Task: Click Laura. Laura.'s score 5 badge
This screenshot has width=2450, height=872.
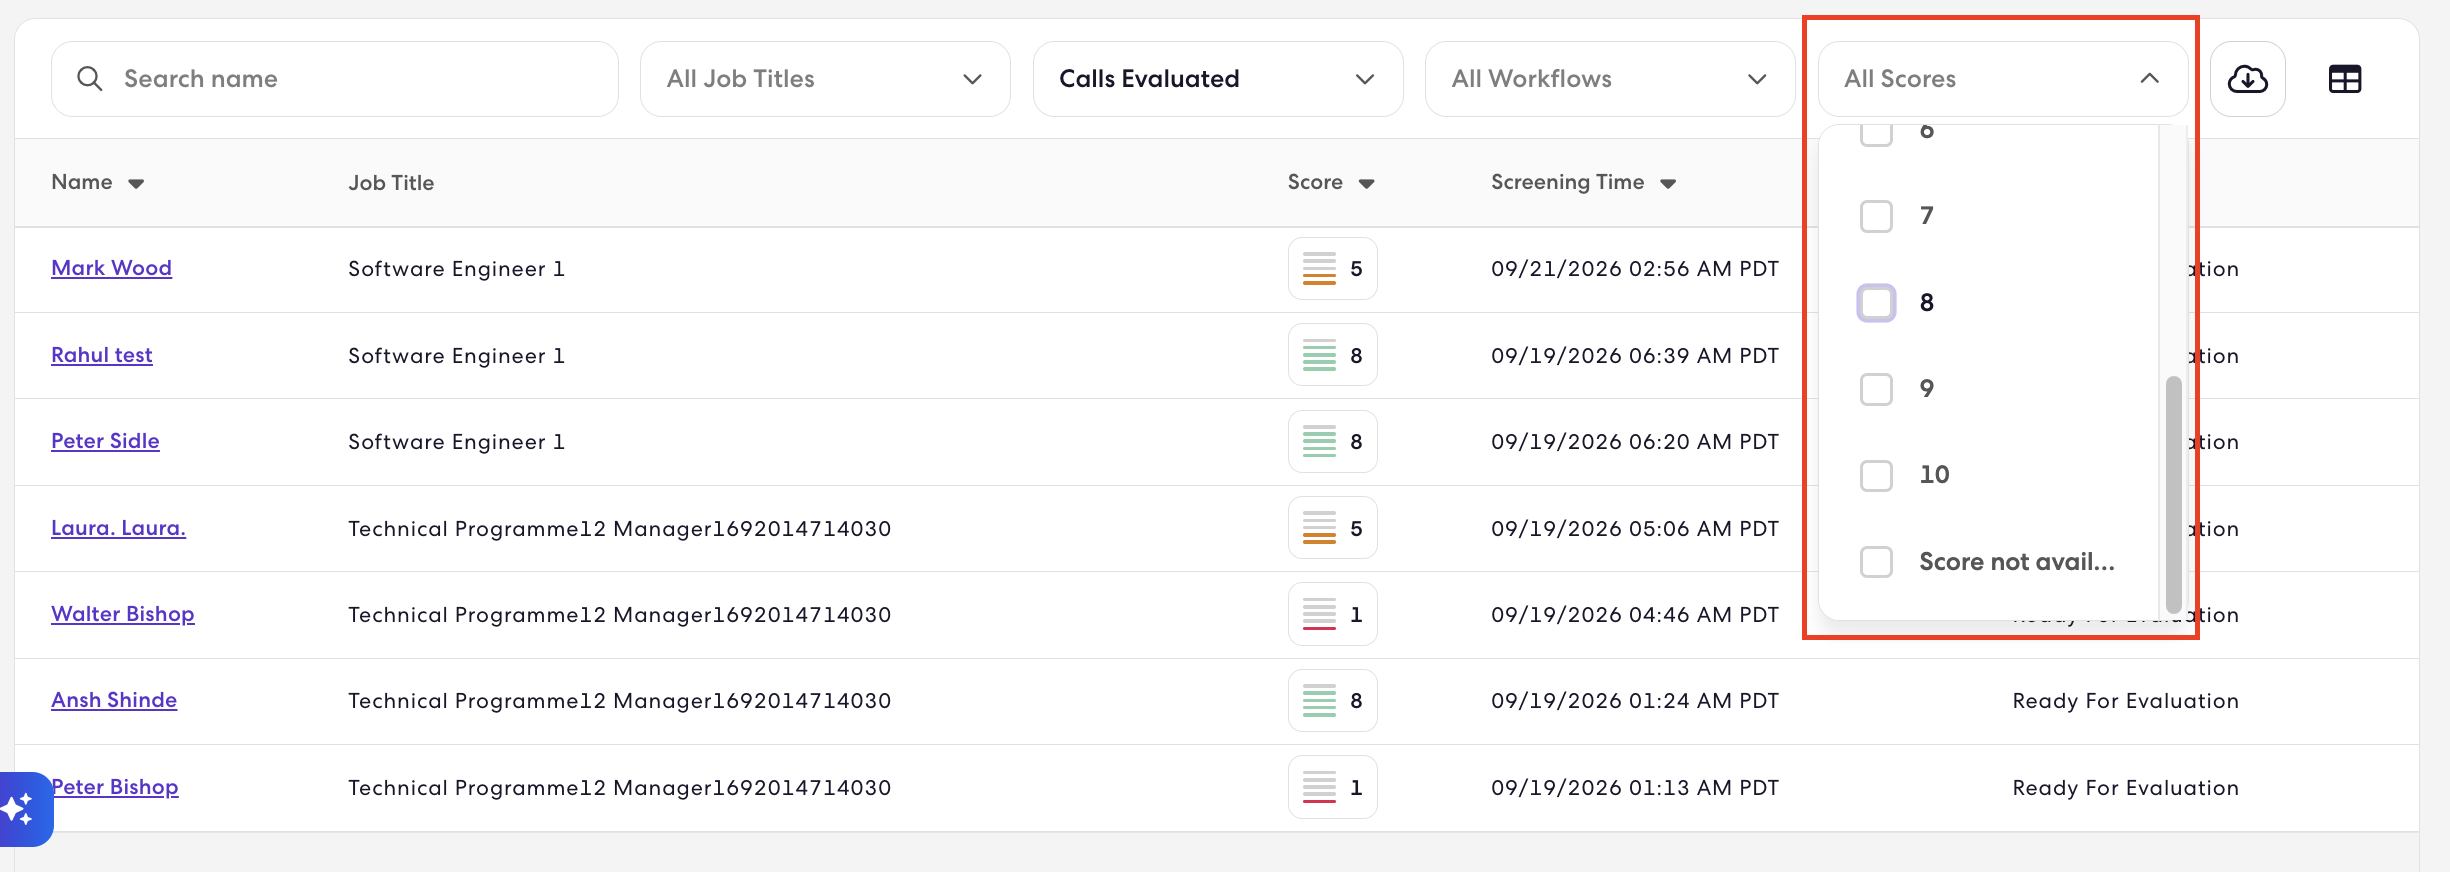Action: (1332, 528)
